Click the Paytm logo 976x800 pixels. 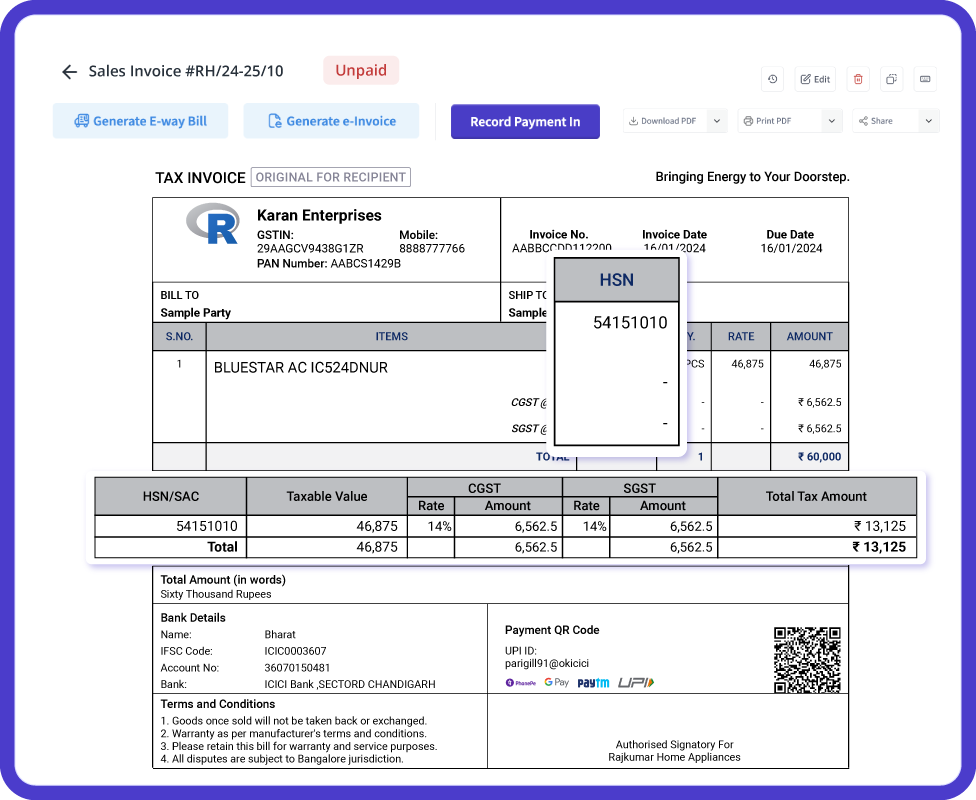click(593, 683)
